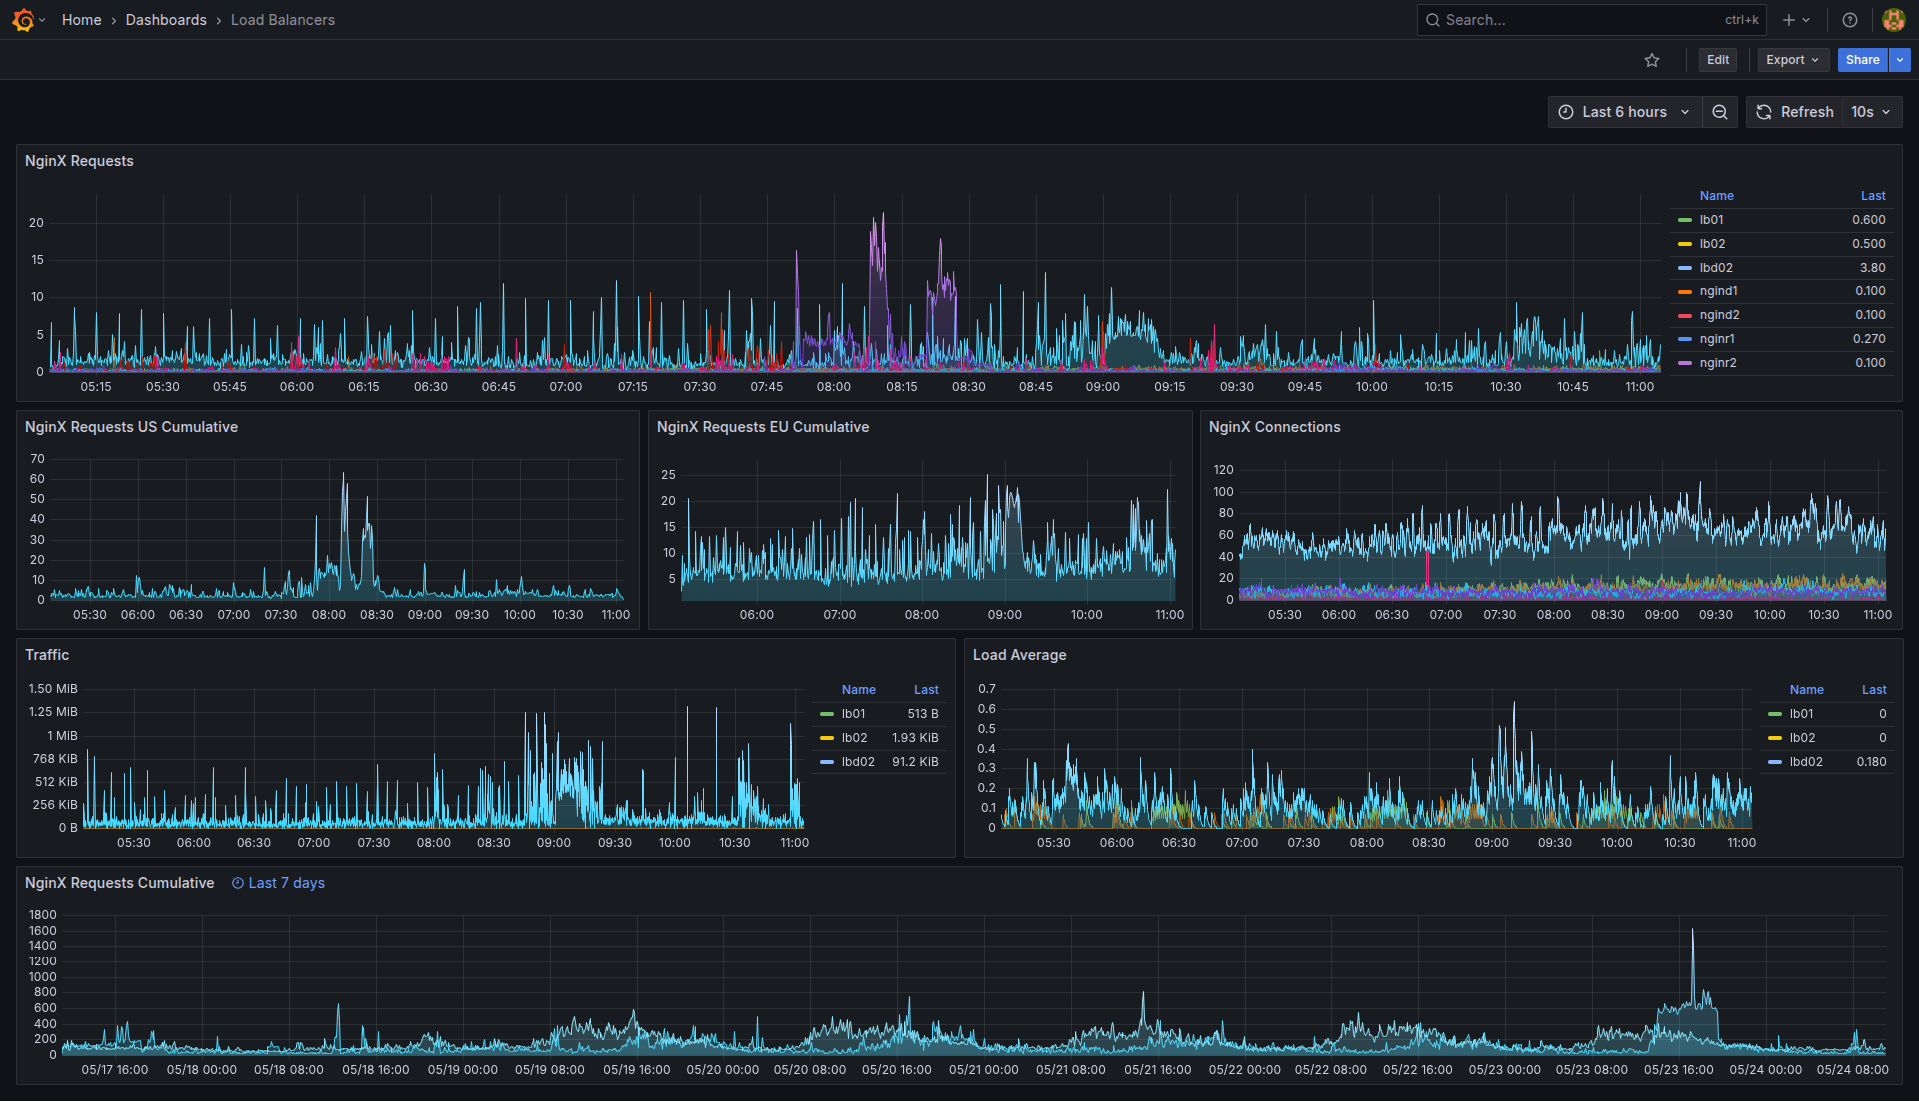The image size is (1919, 1102).
Task: Toggle lb01 series in Traffic legend
Action: pyautogui.click(x=853, y=714)
